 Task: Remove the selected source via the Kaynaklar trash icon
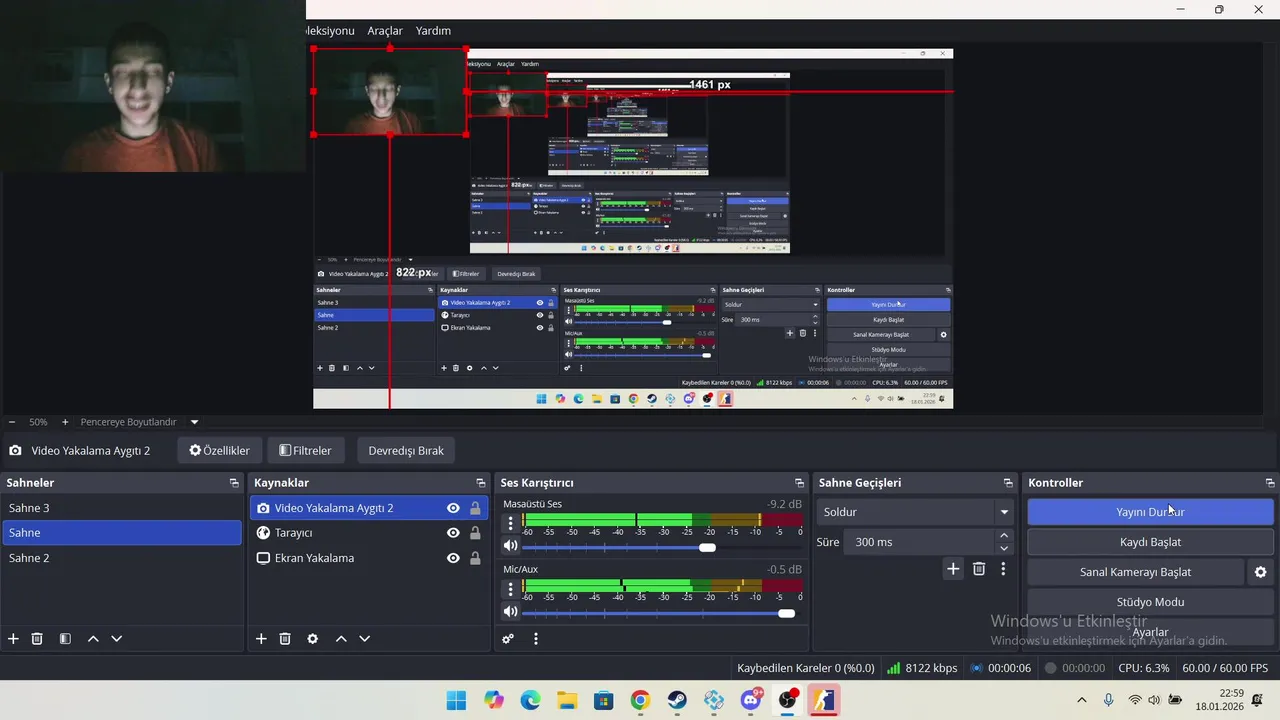tap(285, 639)
